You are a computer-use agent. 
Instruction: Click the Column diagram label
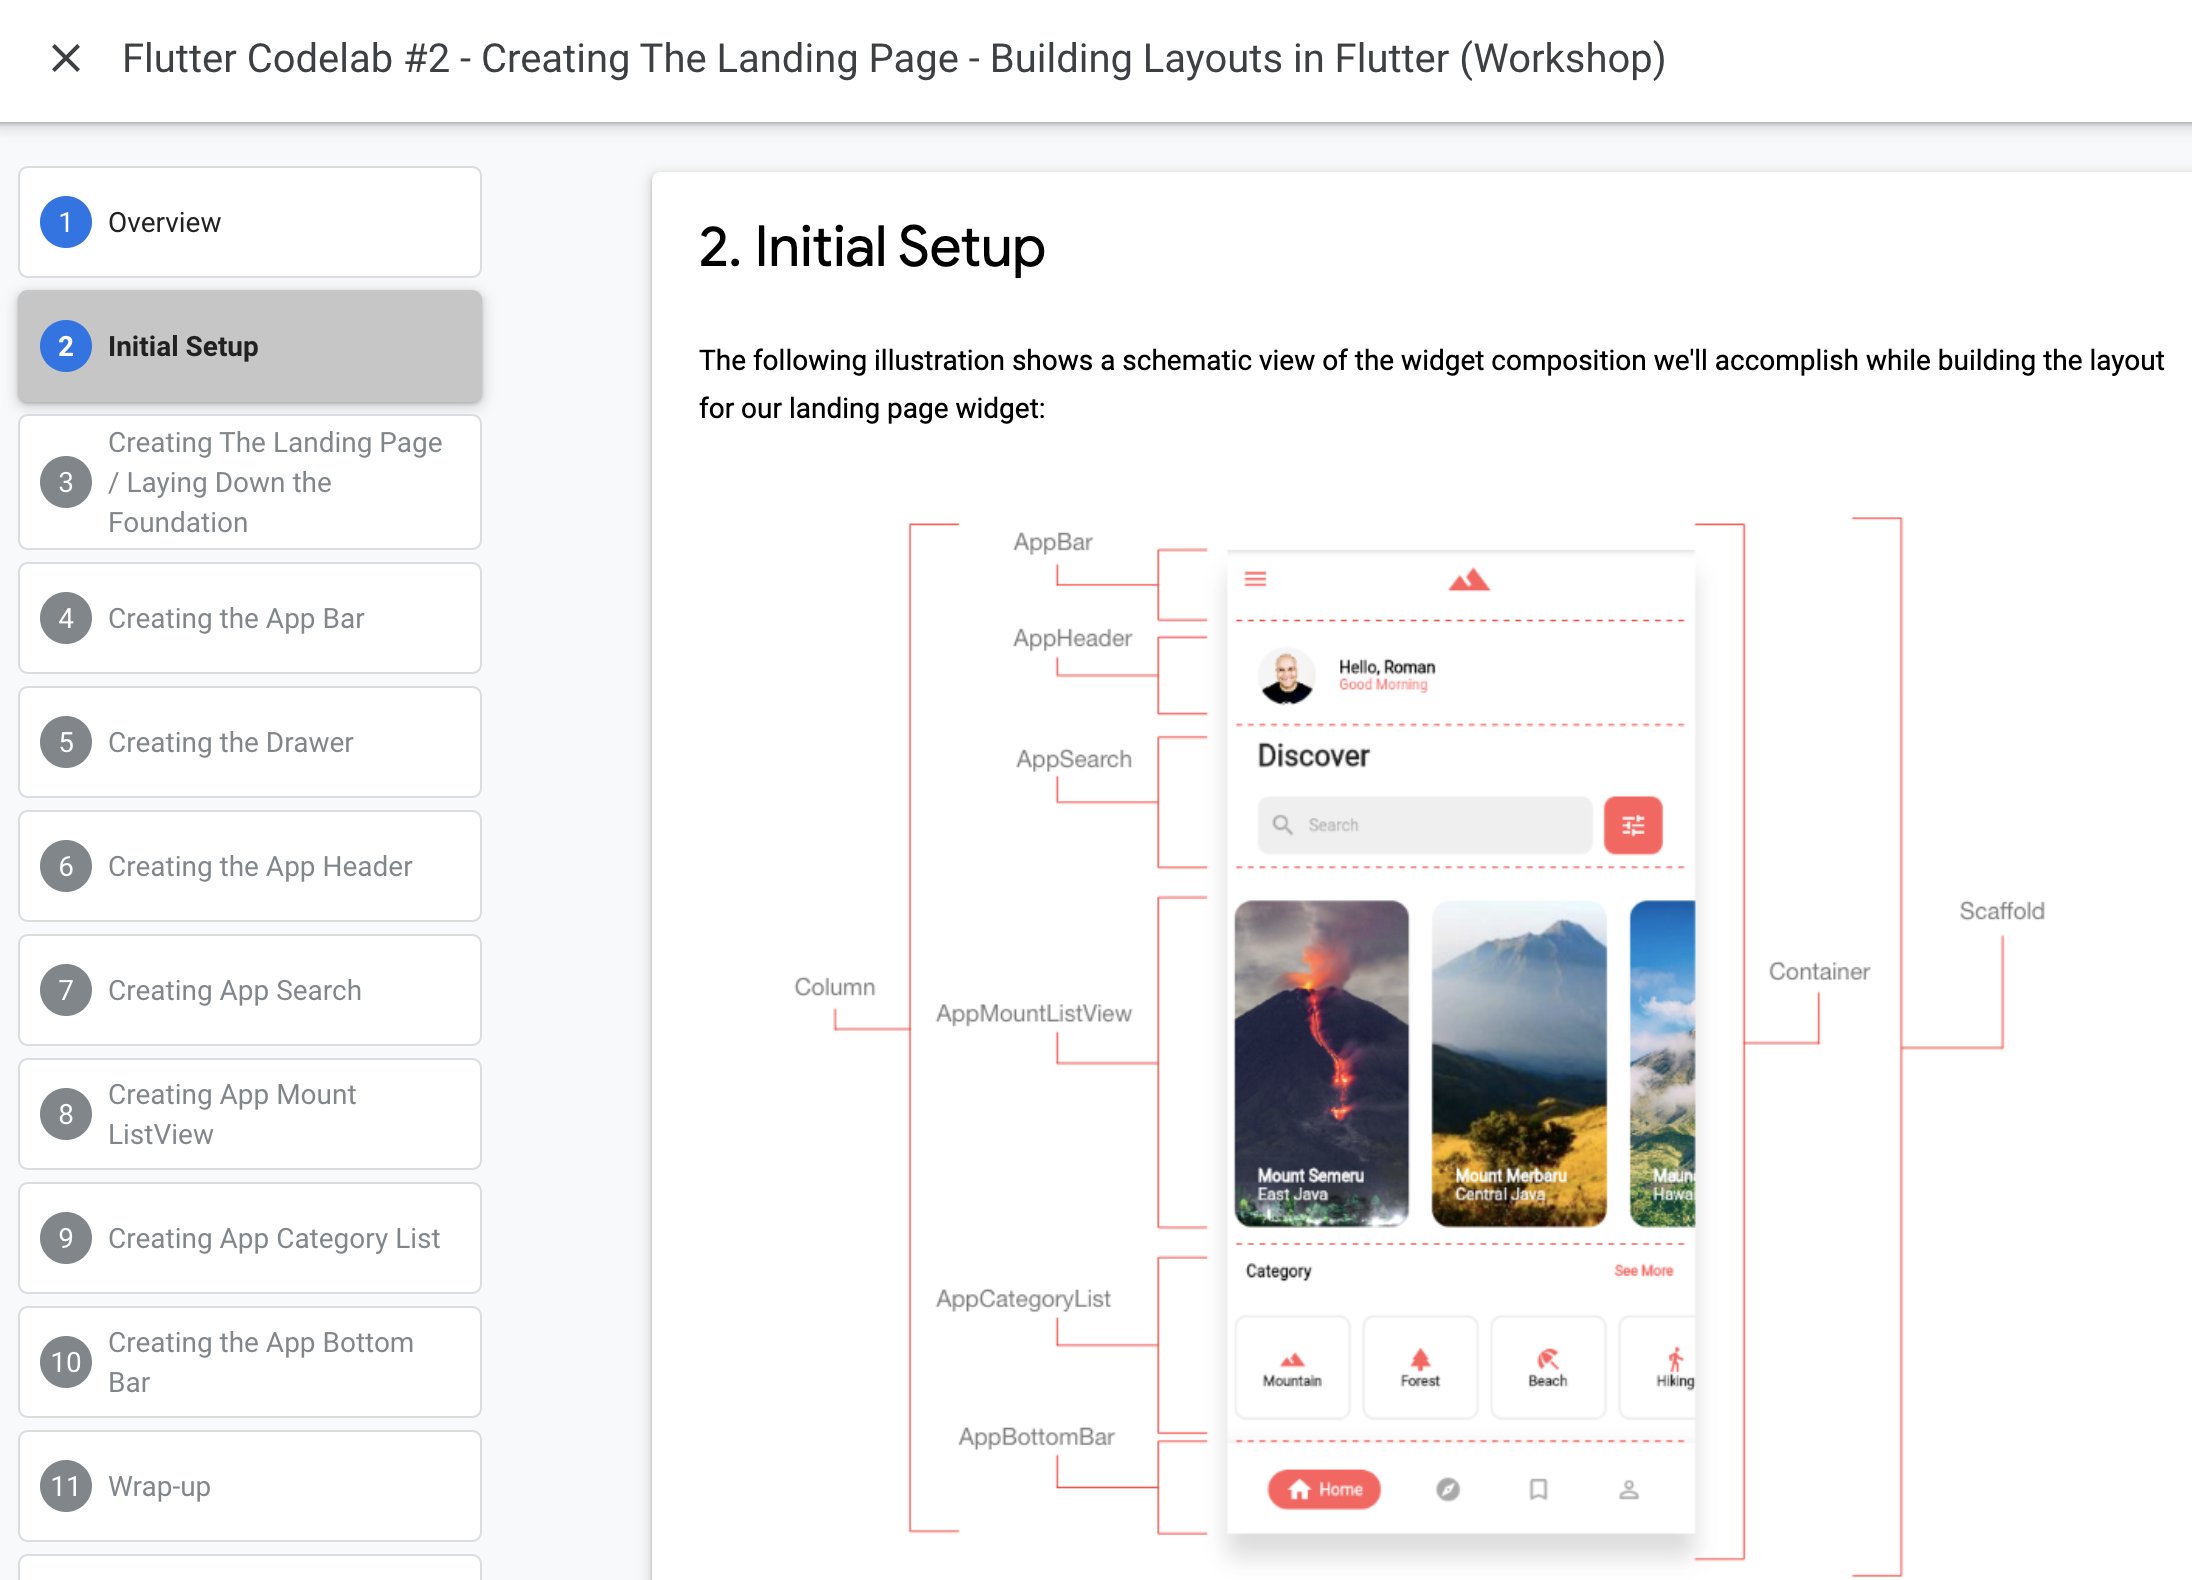coord(835,987)
